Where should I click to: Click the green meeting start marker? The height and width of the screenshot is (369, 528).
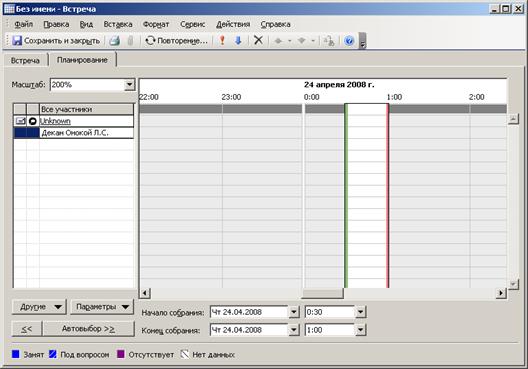[x=346, y=196]
